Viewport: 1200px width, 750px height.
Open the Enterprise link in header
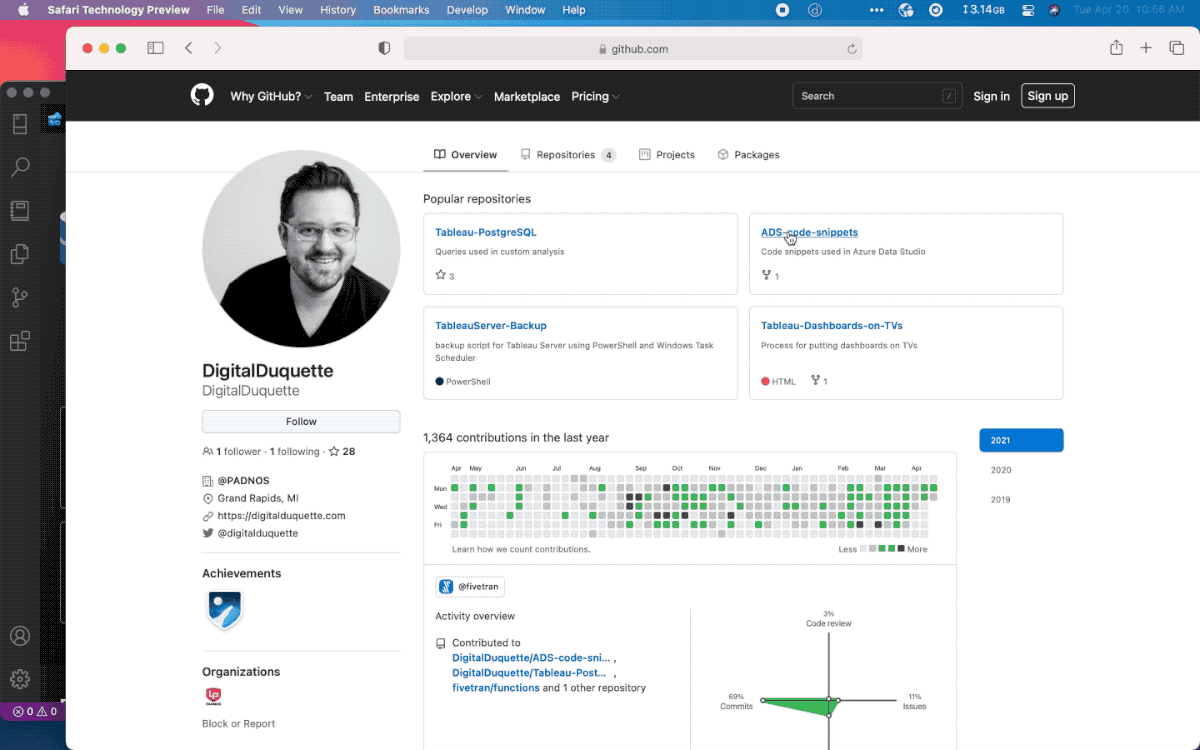(x=392, y=96)
